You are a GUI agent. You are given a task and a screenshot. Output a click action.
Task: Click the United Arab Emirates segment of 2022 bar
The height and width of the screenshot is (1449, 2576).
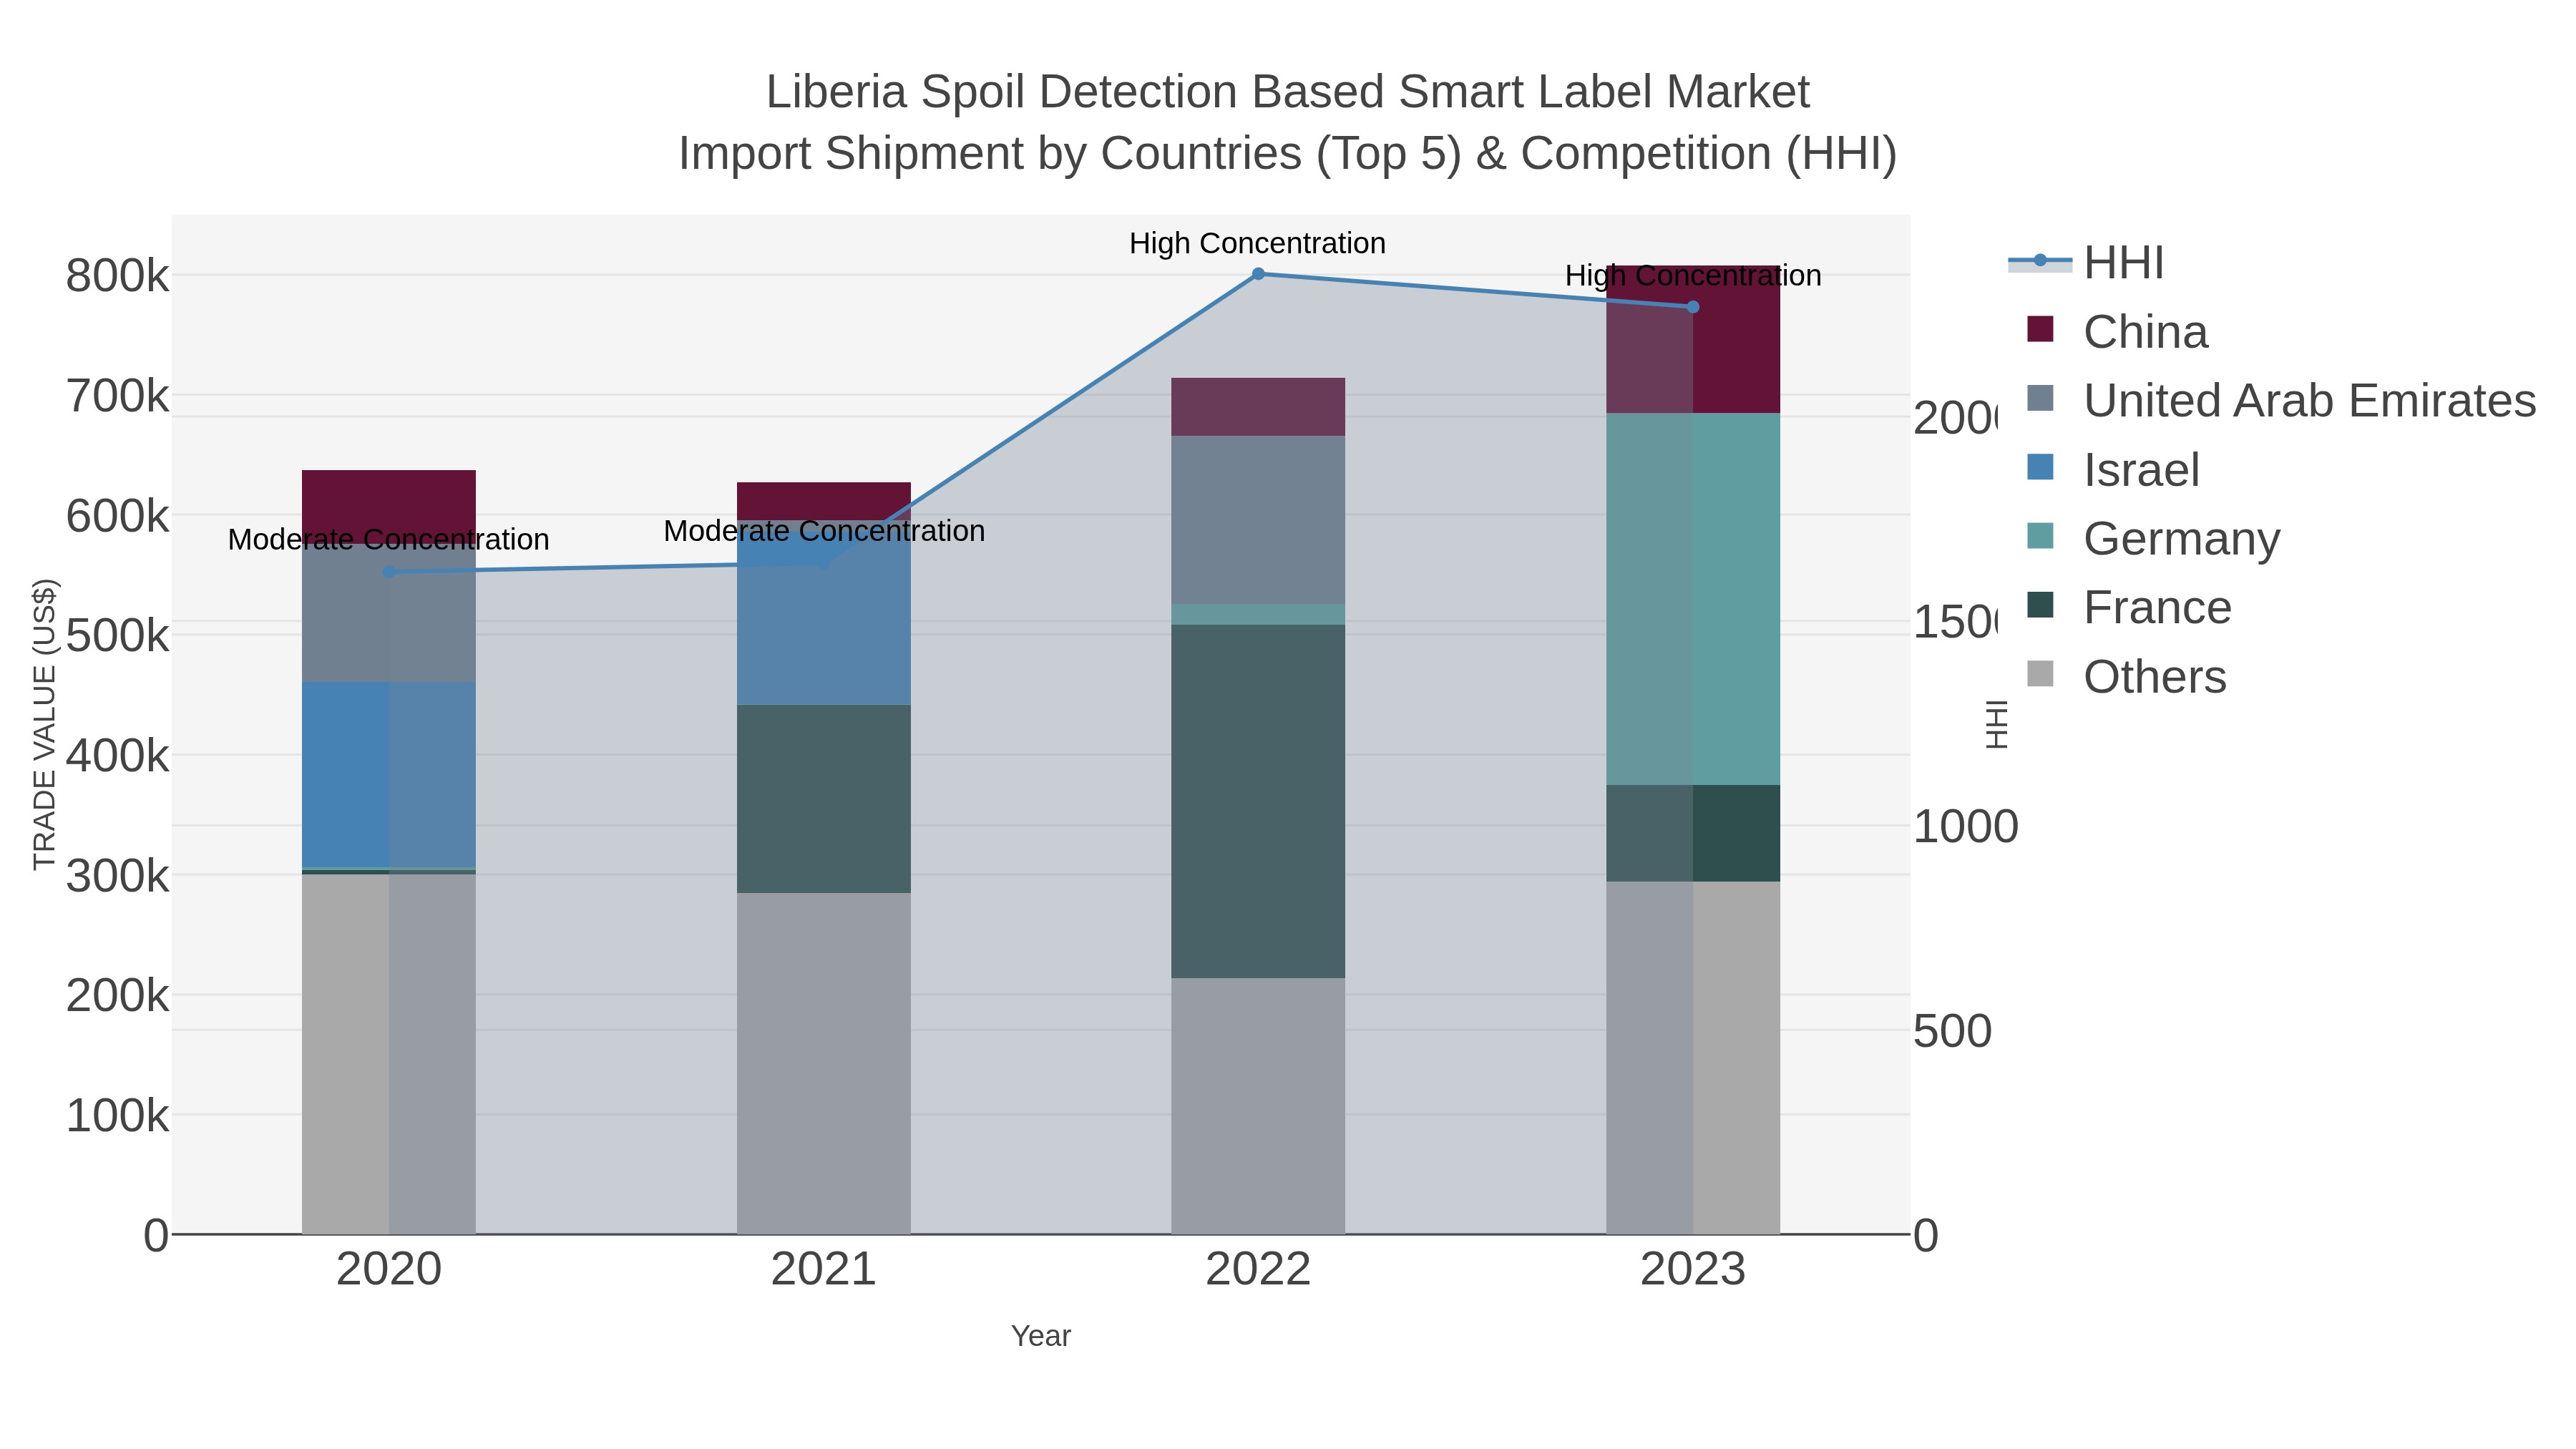pyautogui.click(x=1258, y=520)
